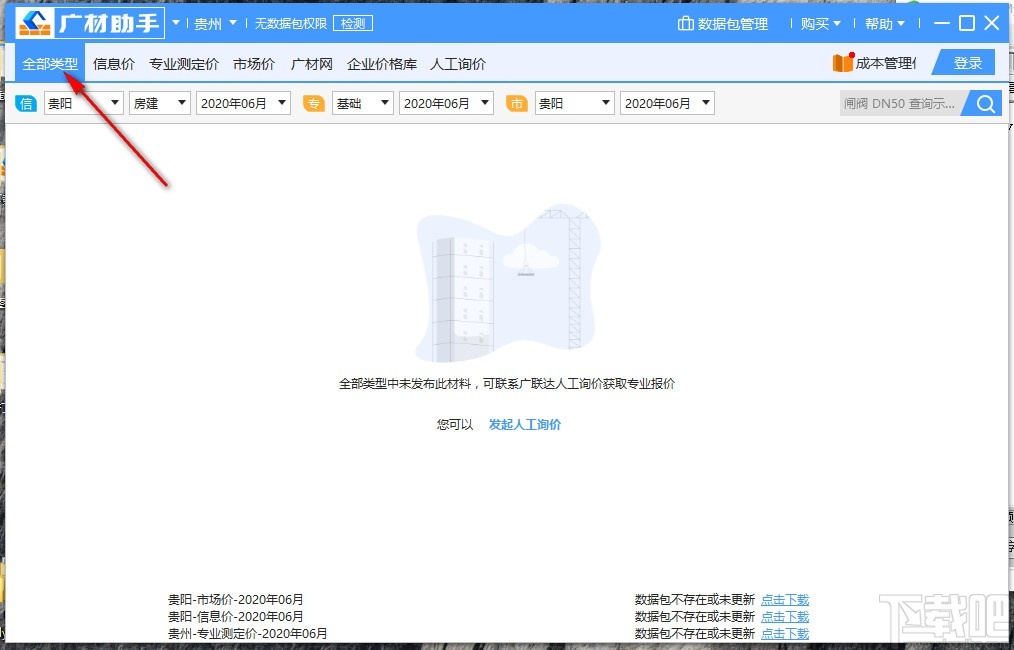Click the 登录 login button

(x=963, y=62)
